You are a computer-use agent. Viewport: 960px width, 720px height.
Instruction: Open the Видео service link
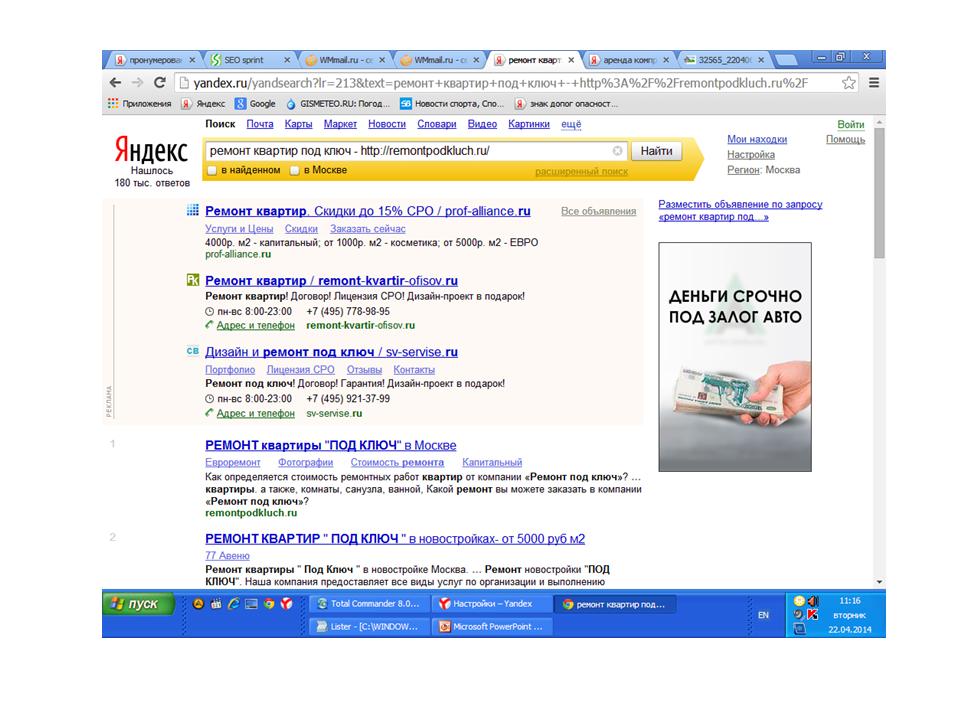pos(482,124)
